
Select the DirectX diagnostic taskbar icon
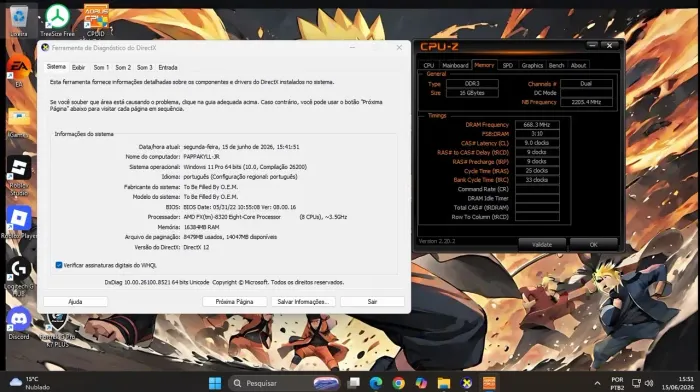tap(467, 383)
